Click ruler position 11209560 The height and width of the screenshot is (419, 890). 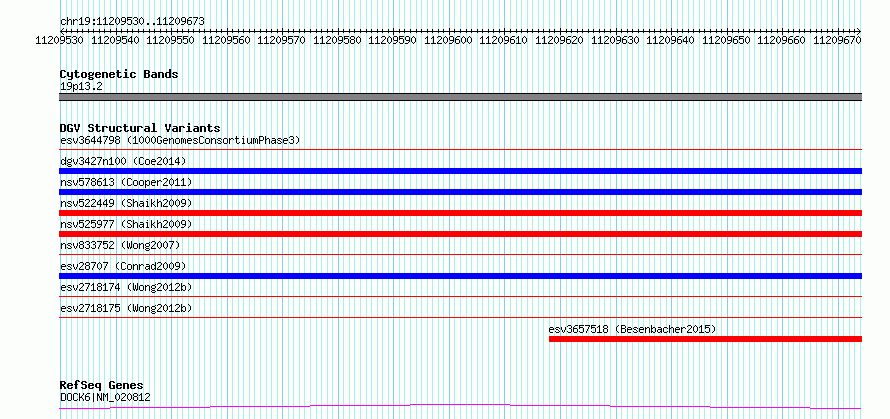click(x=227, y=40)
